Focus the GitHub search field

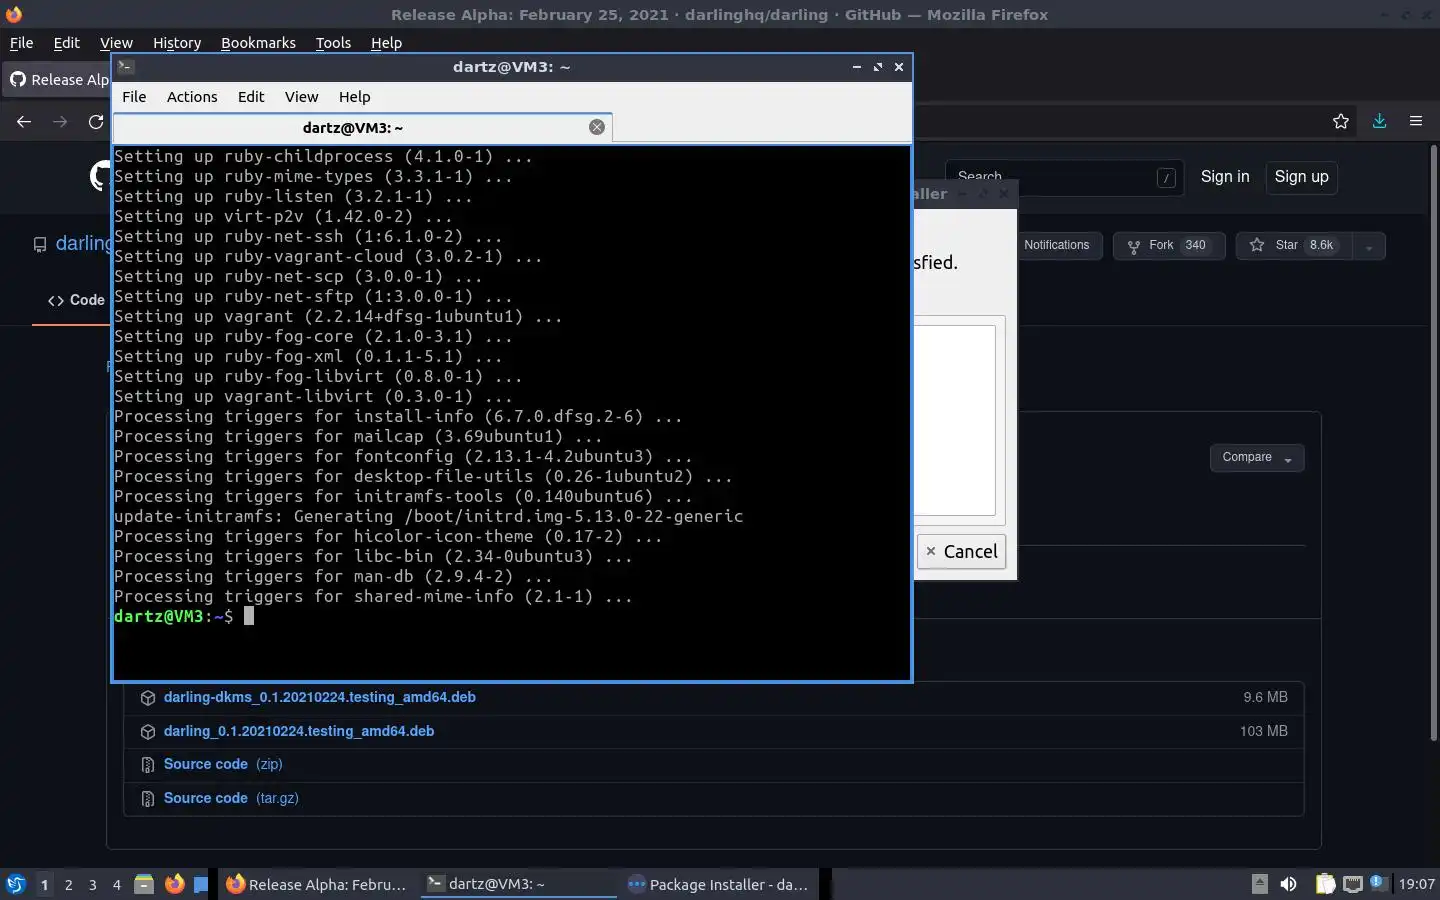(1064, 177)
